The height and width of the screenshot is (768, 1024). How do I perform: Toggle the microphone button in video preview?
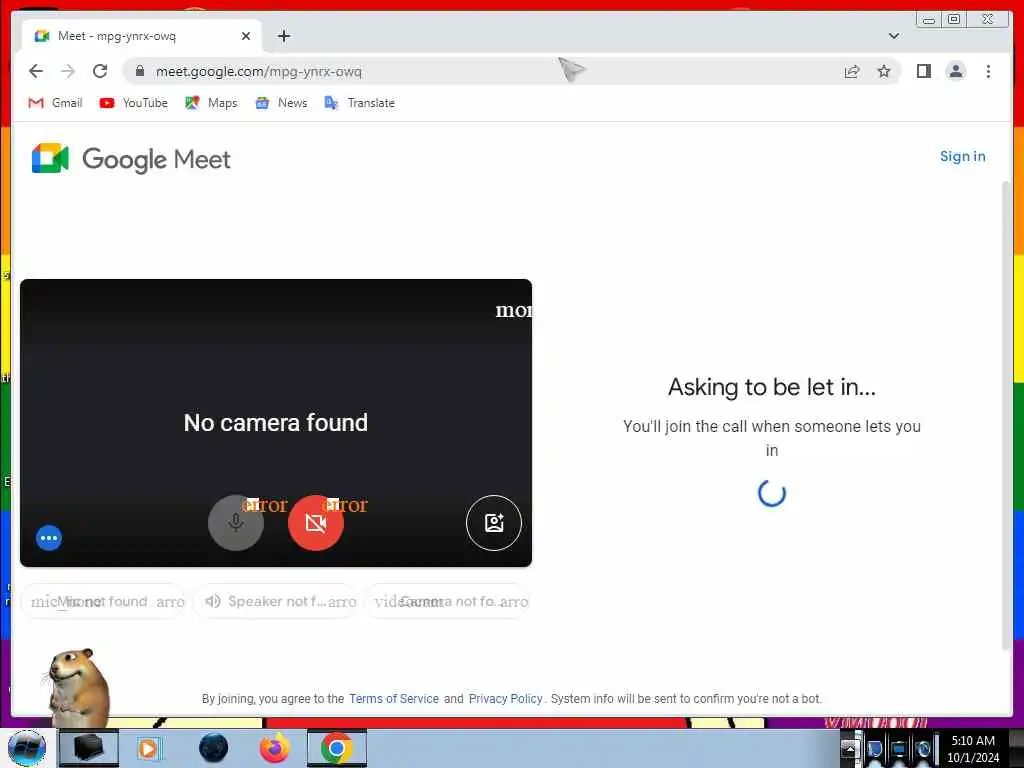pos(236,522)
